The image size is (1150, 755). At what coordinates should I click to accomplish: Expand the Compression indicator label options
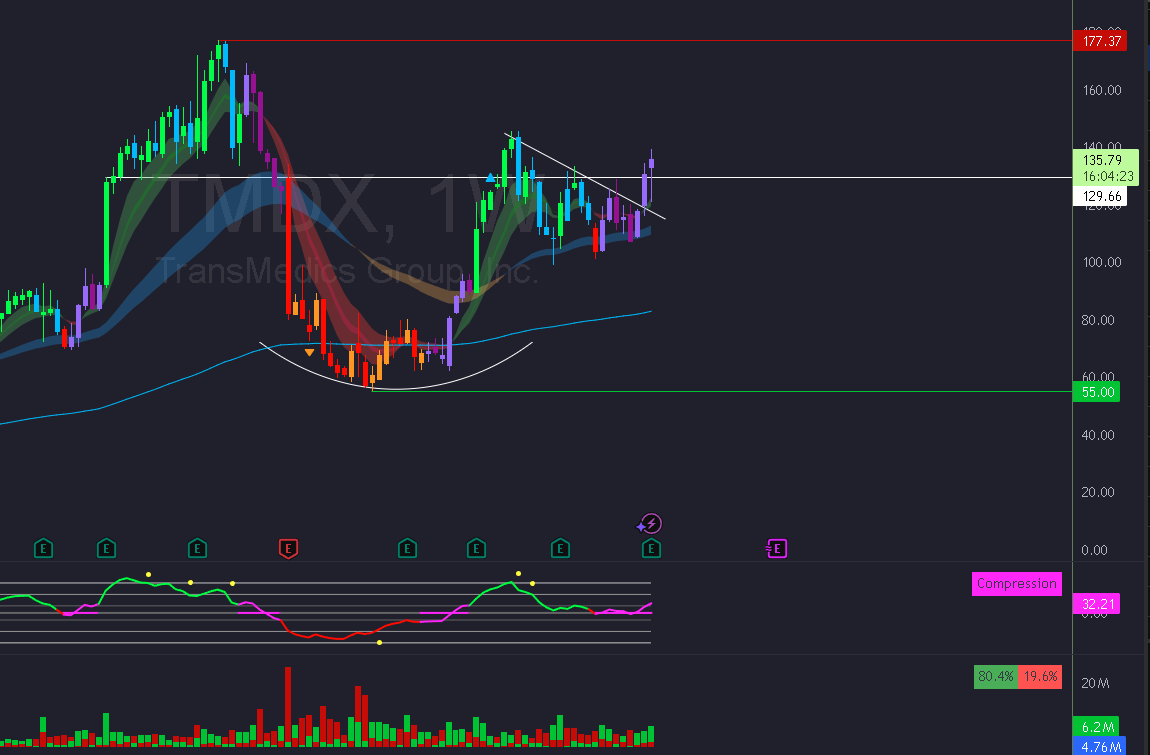tap(1016, 583)
